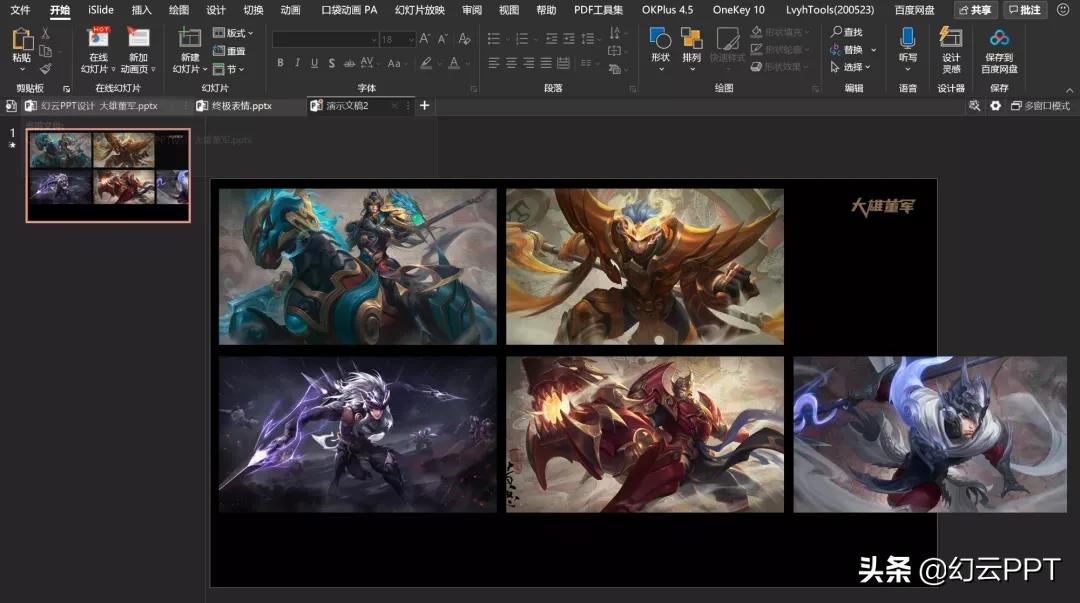
Task: Open 设计灵感 design ideas
Action: pos(951,50)
